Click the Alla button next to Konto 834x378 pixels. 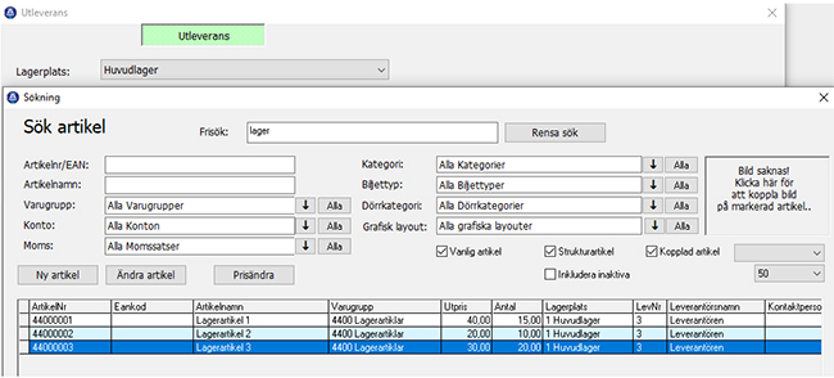pos(335,226)
